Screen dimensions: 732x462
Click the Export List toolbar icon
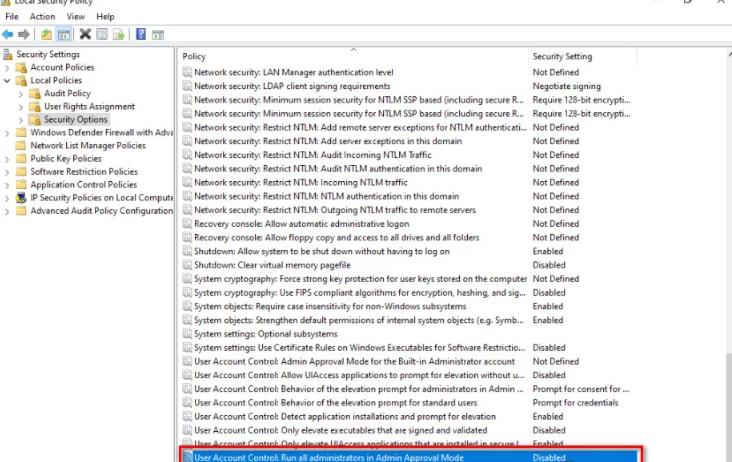tap(119, 34)
